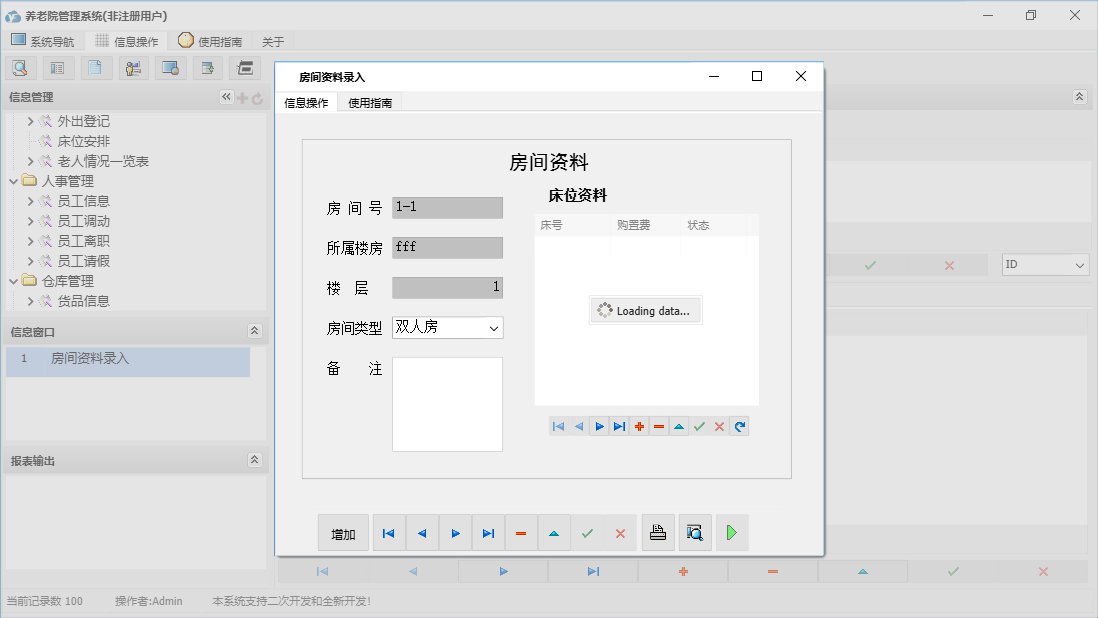1098x618 pixels.
Task: Select the magnifier search tool in the toolbar
Action: [x=20, y=67]
